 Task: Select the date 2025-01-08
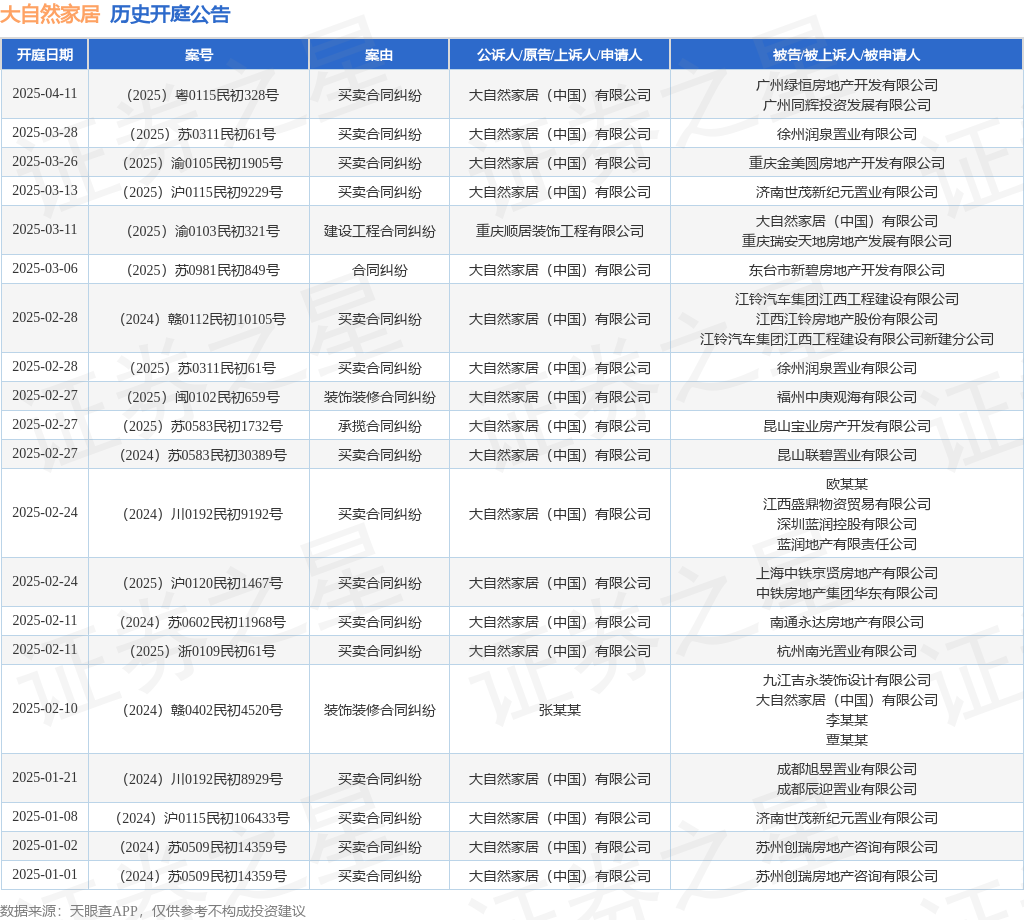pyautogui.click(x=44, y=817)
